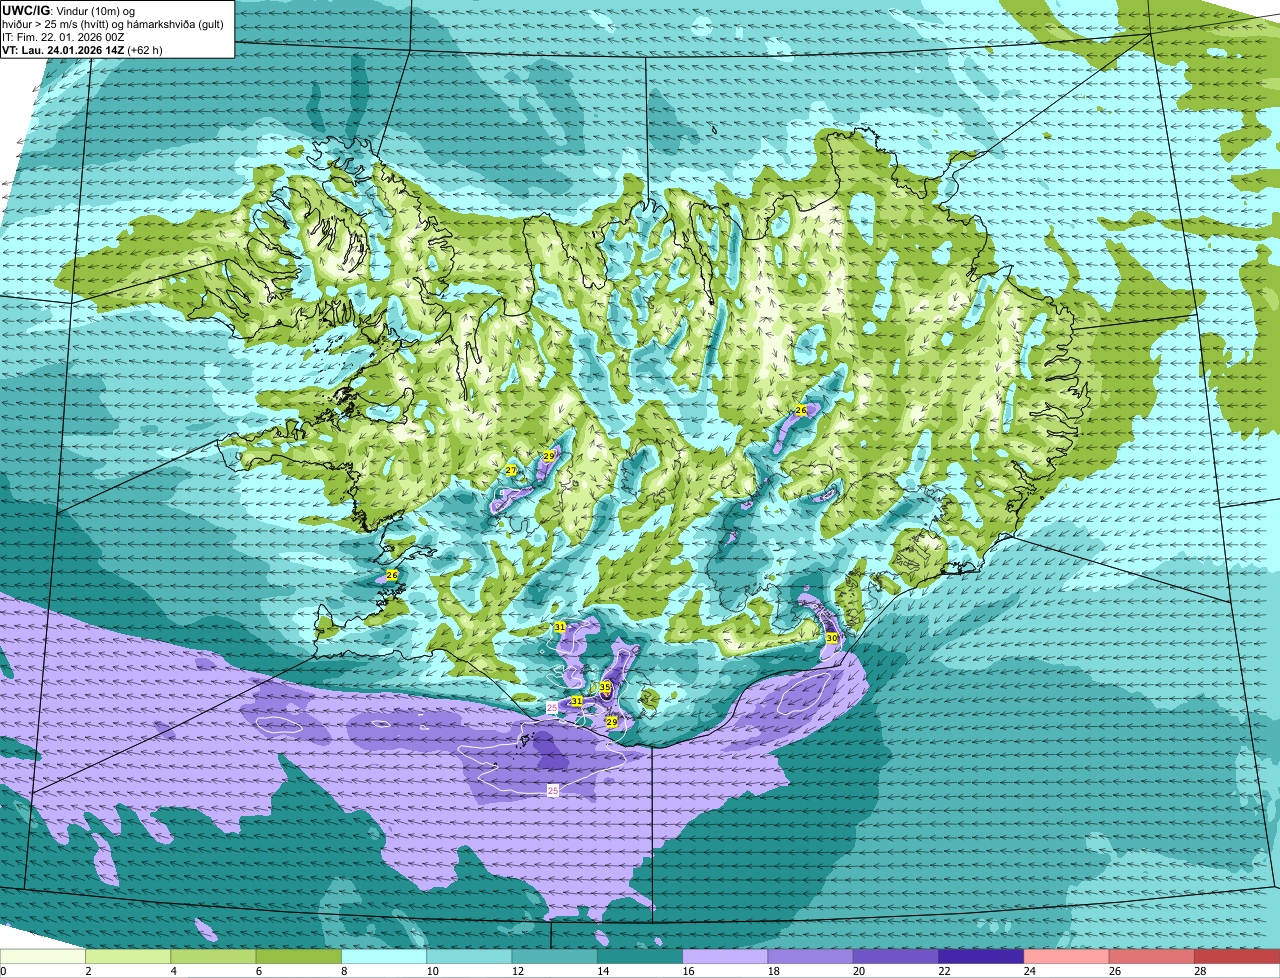Click the yellow "29" label below the "35"
1280x978 pixels.
click(612, 721)
